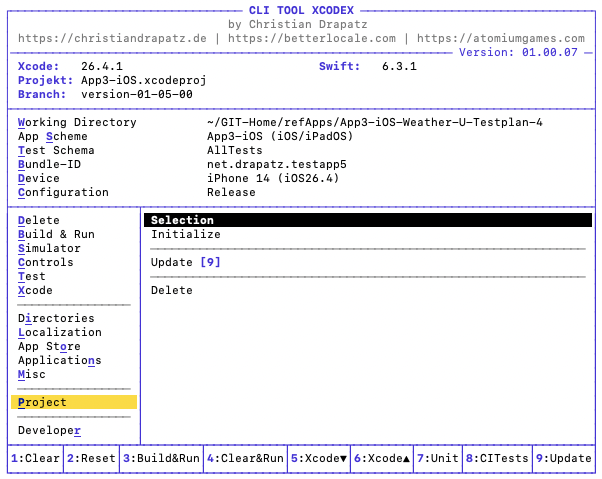Click the Xcode version 26.4.1
The image size is (602, 479).
(x=102, y=66)
